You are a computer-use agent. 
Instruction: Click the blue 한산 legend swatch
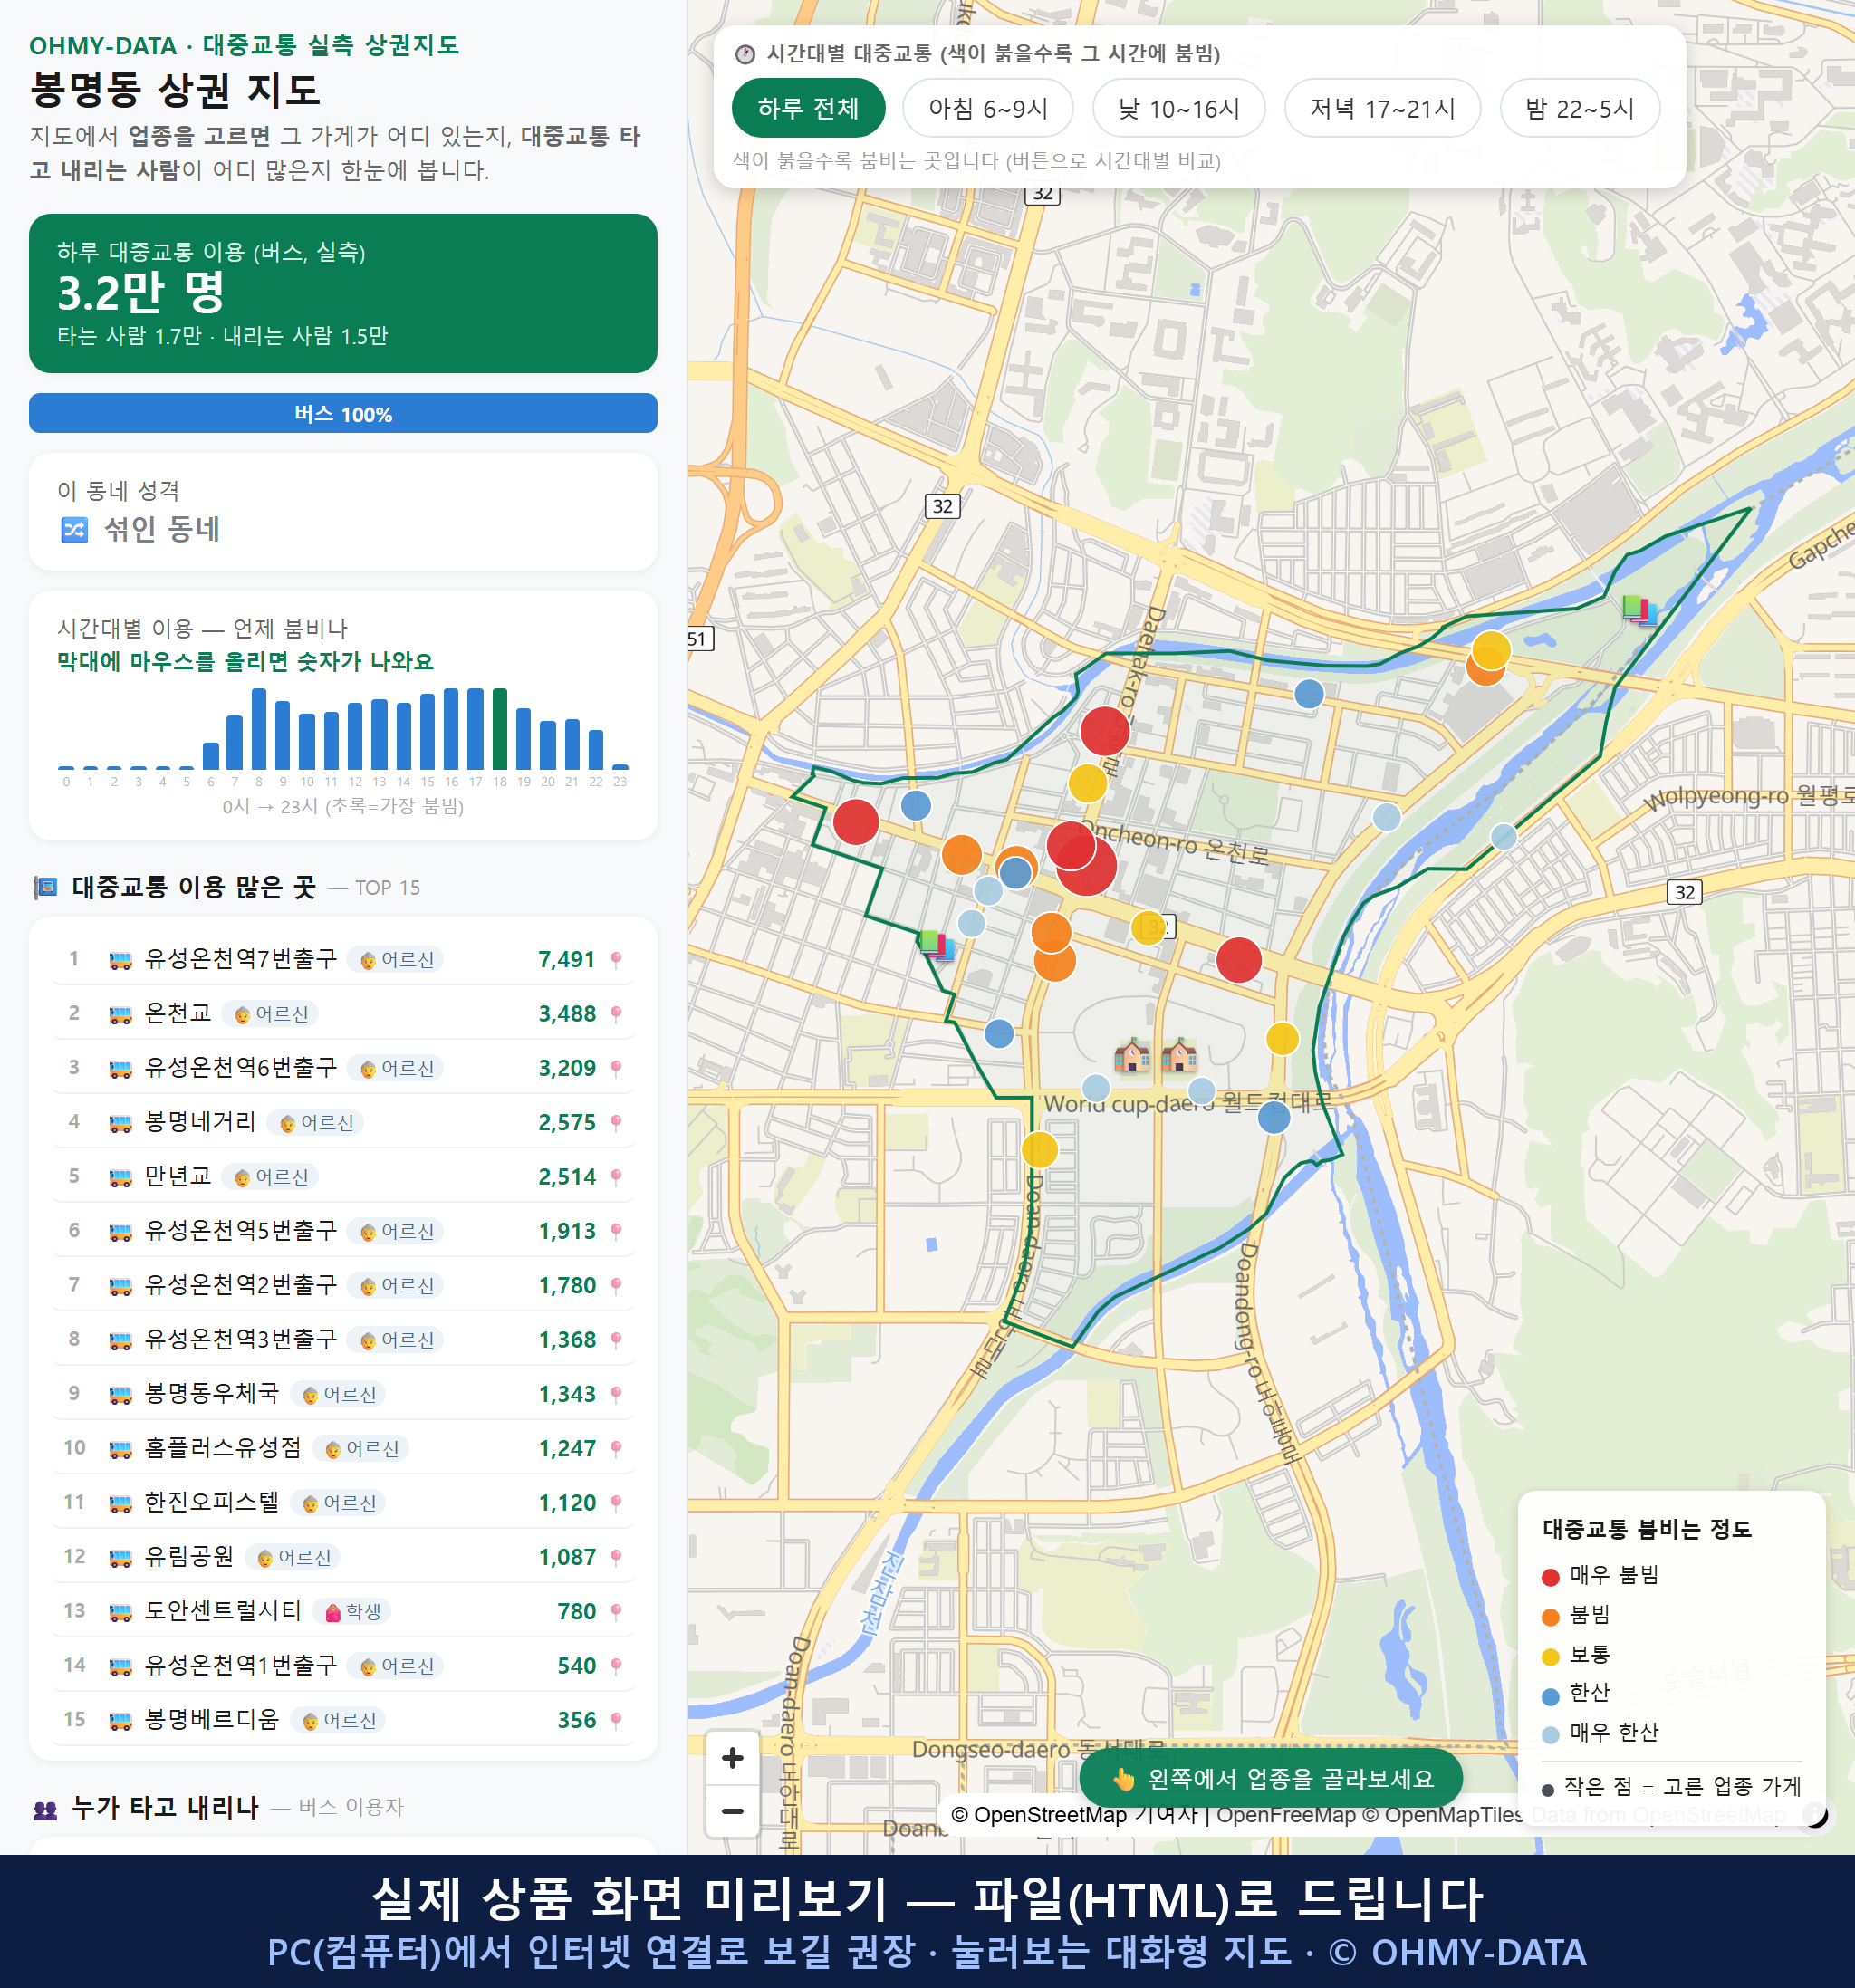pos(1551,1696)
